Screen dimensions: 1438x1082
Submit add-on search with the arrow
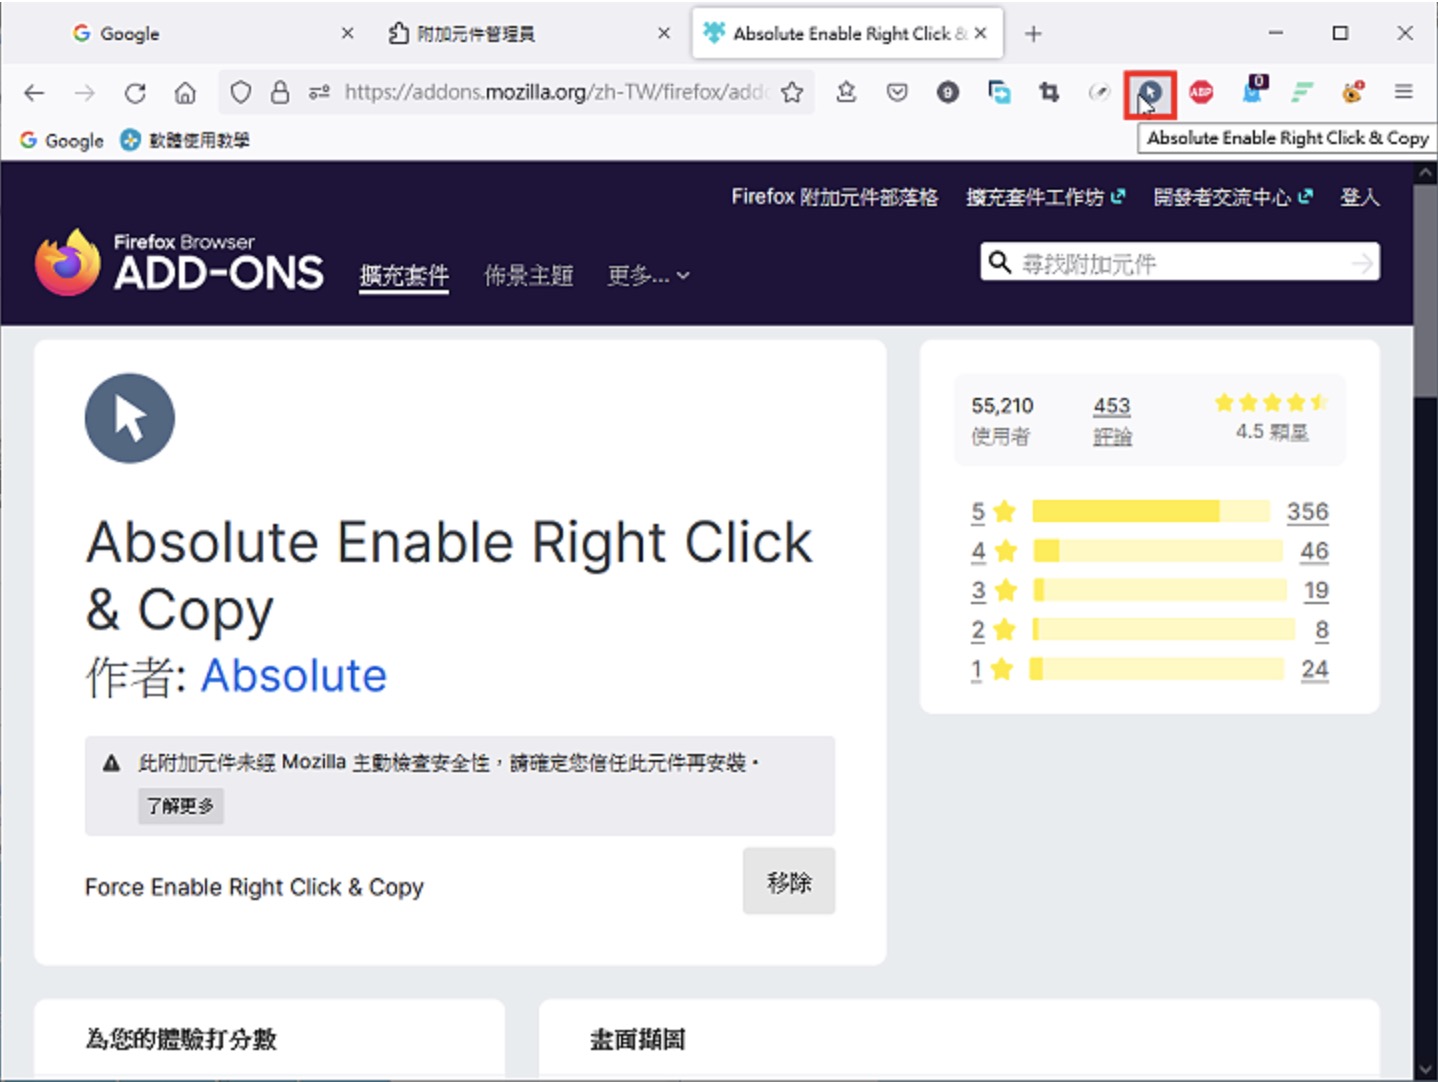click(x=1362, y=263)
